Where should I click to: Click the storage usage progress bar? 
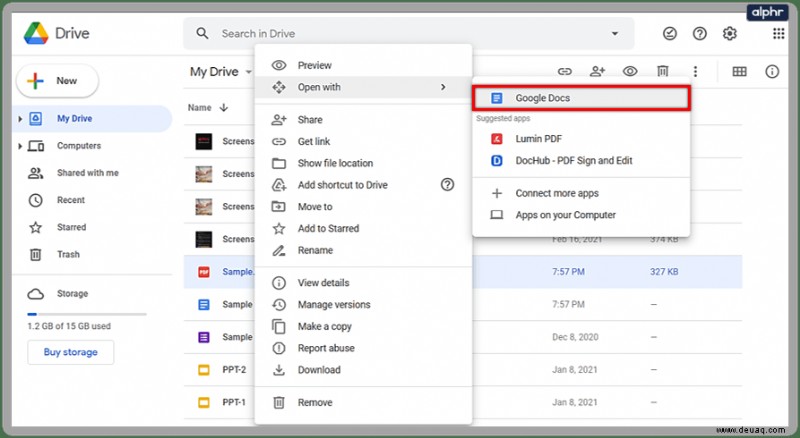click(87, 314)
